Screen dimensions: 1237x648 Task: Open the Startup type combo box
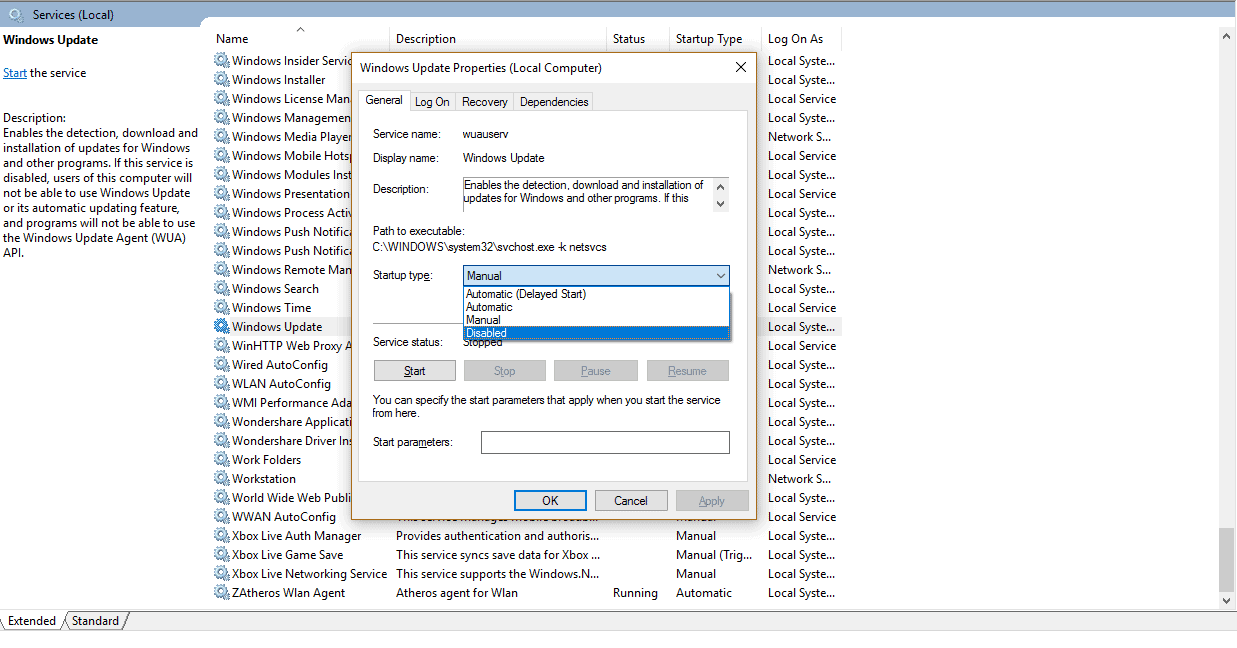(x=596, y=276)
